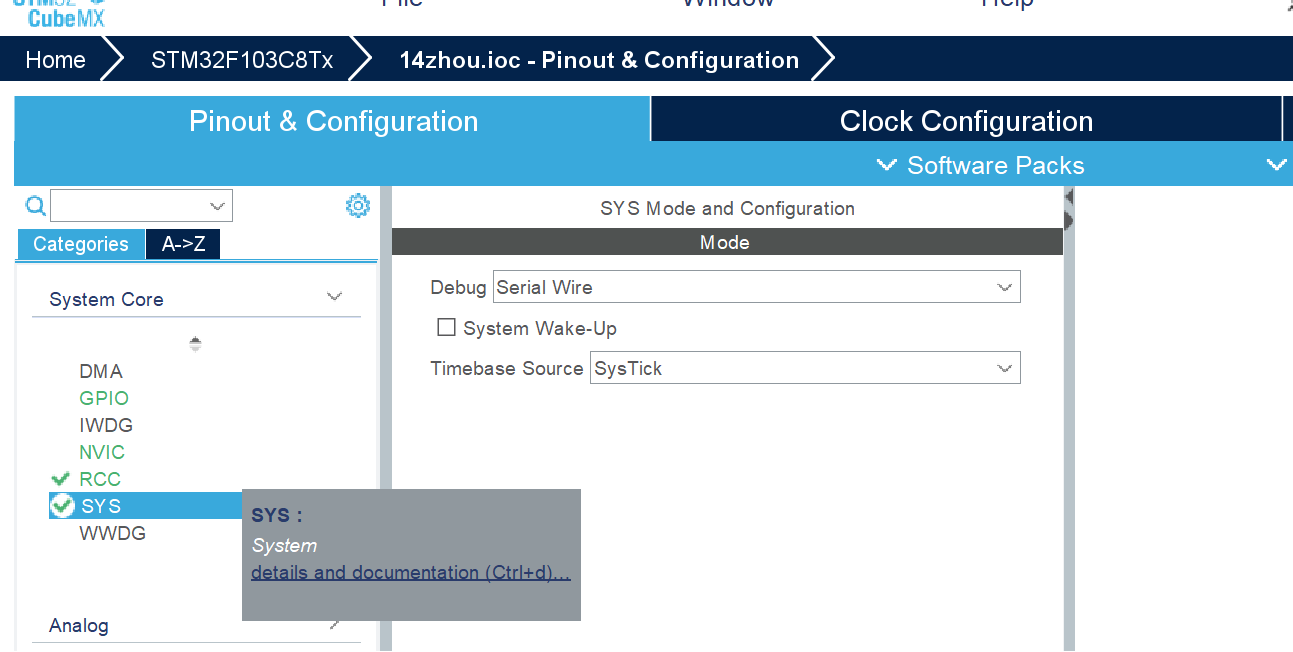Select IWDG in System Core list
Viewport: 1293px width, 652px height.
(x=106, y=425)
